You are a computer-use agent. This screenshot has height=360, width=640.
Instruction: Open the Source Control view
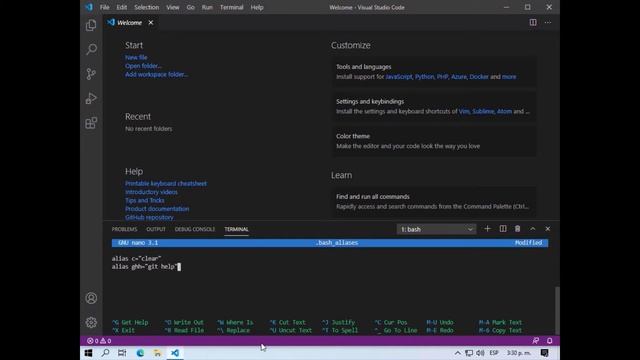(91, 74)
